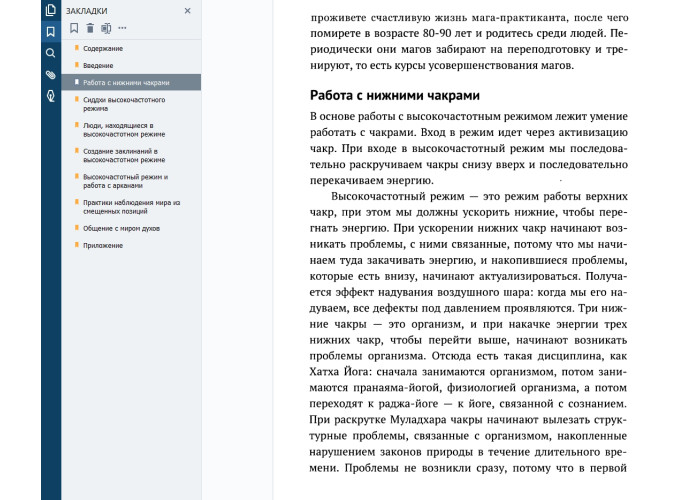
Task: Open the bookmarks more options ellipsis
Action: [122, 28]
